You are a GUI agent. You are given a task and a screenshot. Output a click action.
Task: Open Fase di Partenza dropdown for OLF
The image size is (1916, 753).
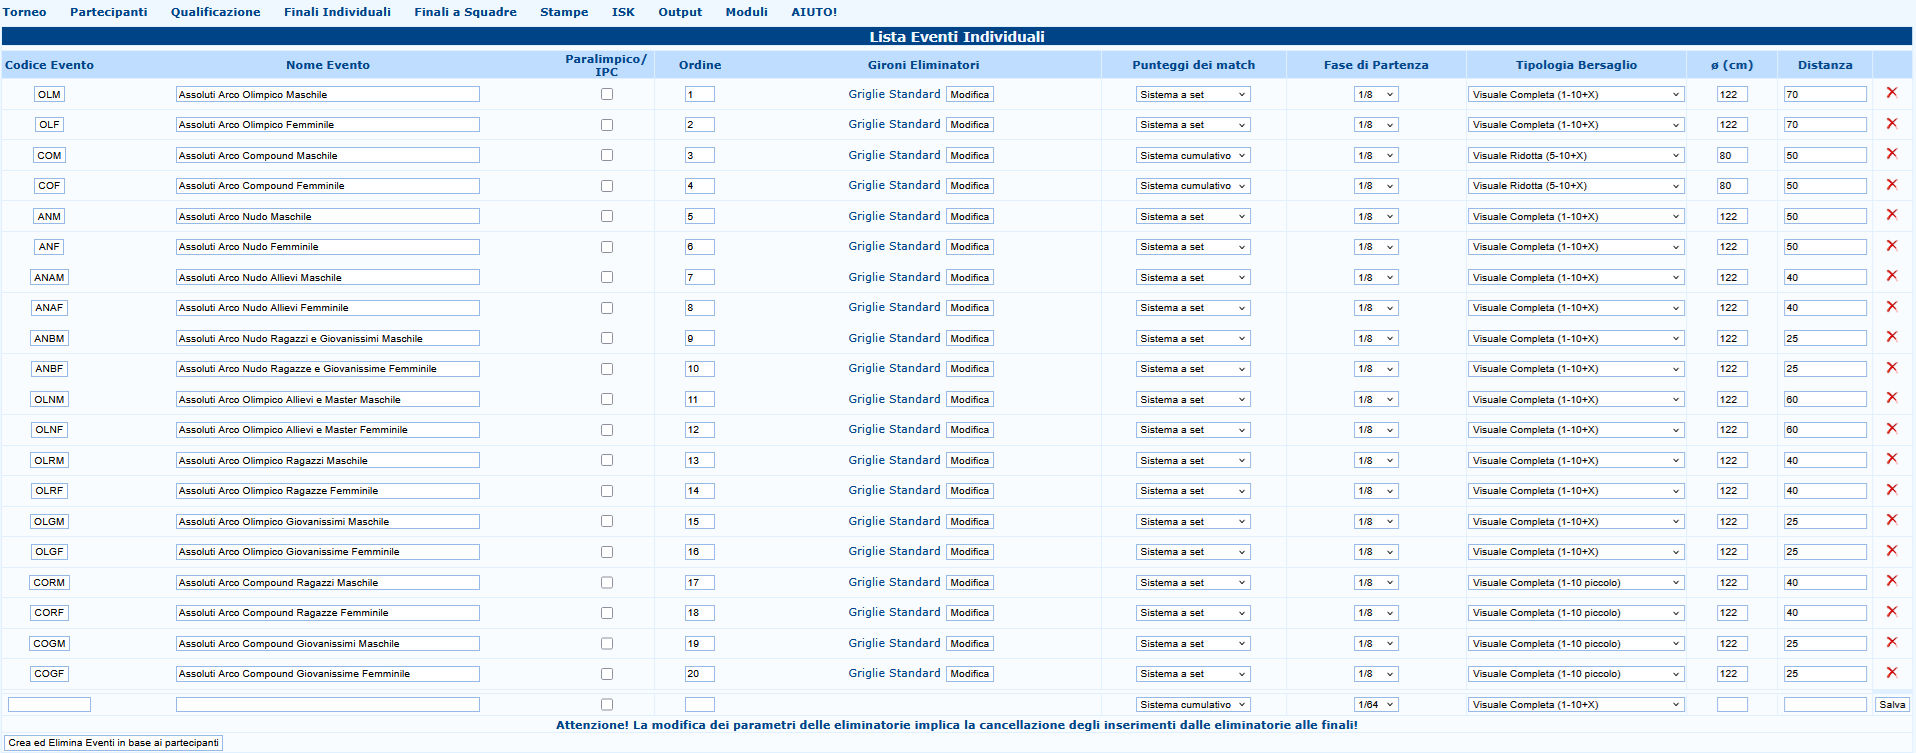pos(1376,125)
